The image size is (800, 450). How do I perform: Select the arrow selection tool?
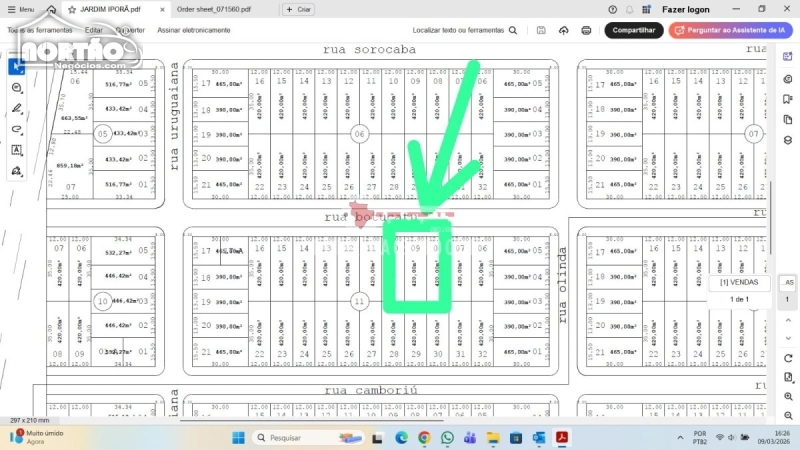(17, 67)
